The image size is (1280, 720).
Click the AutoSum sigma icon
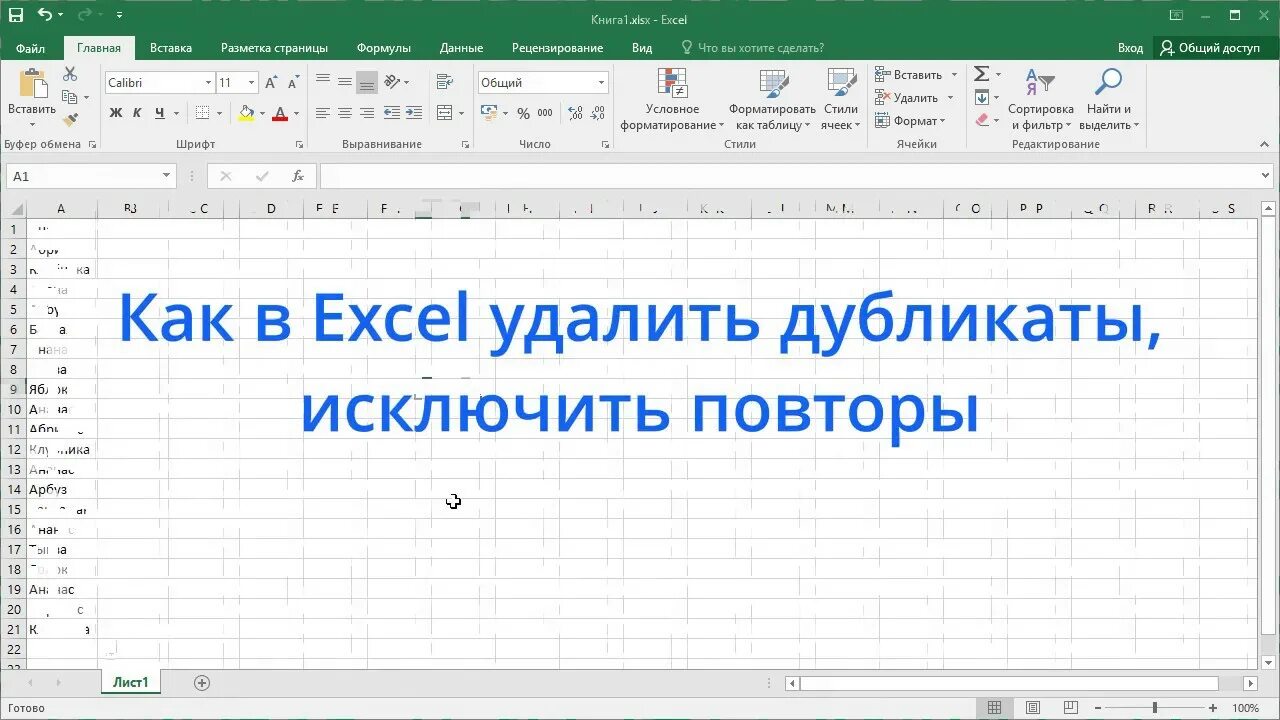point(982,74)
